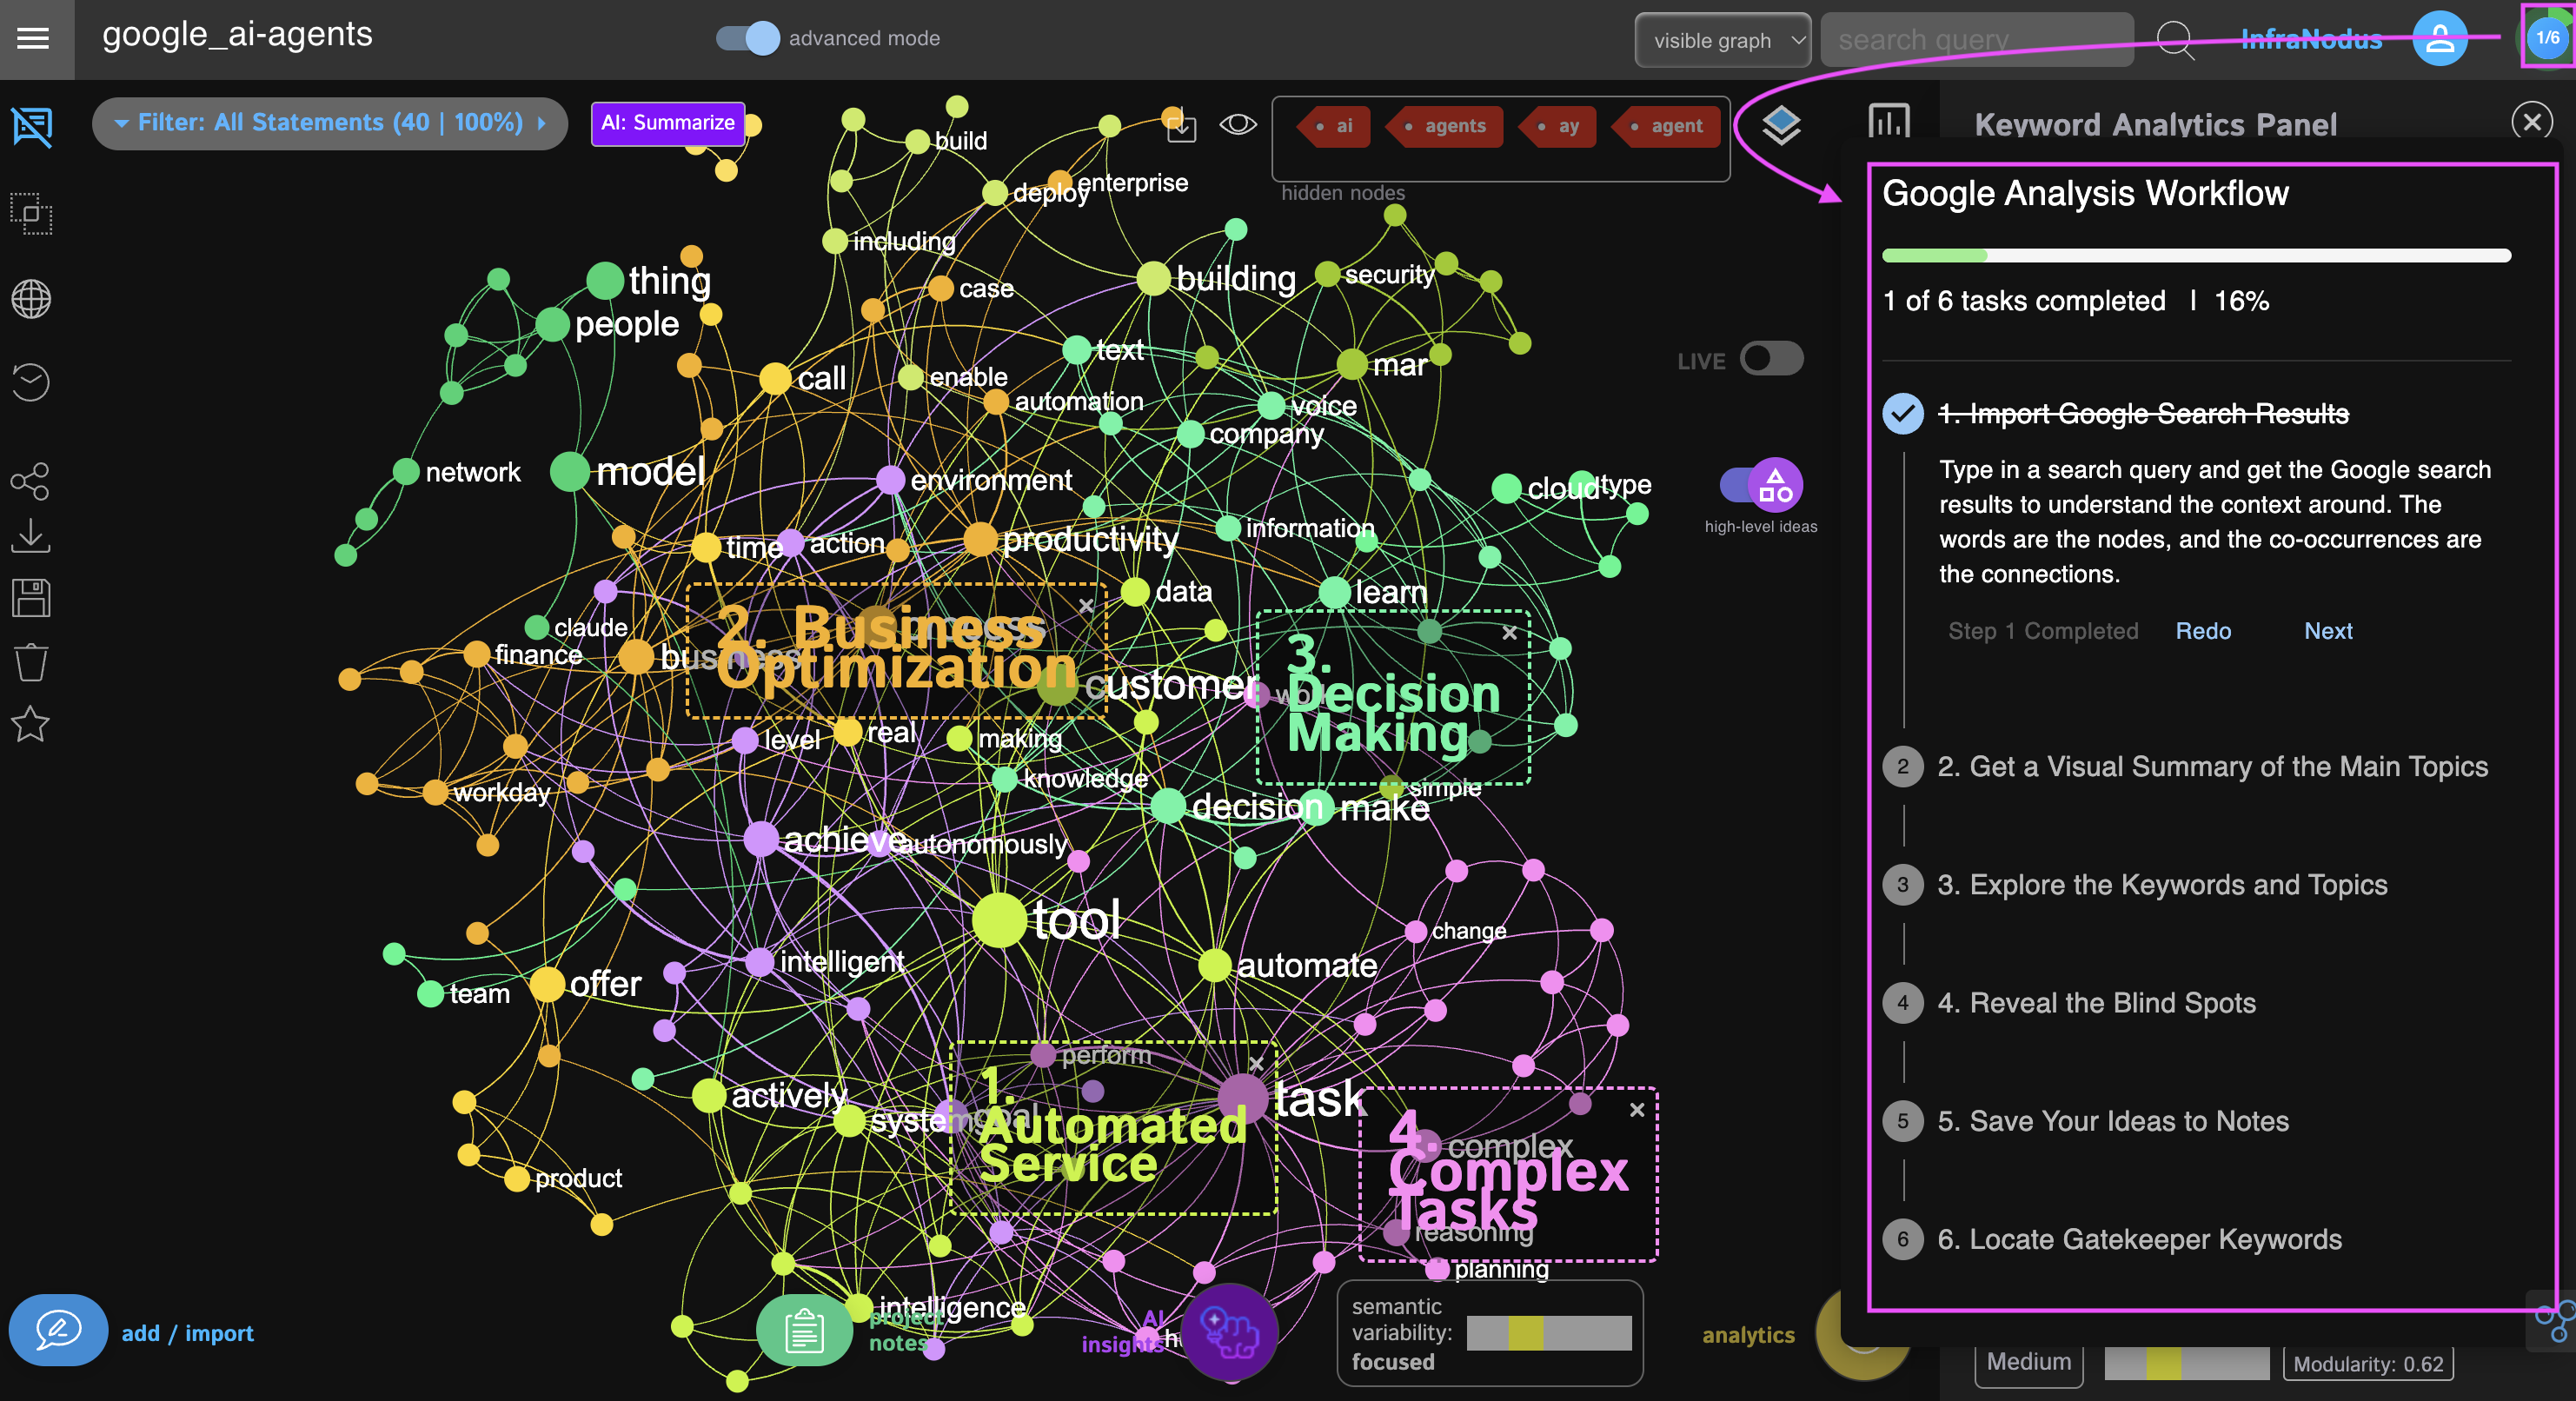The height and width of the screenshot is (1401, 2576).
Task: Open the user account avatar icon
Action: (x=2439, y=39)
